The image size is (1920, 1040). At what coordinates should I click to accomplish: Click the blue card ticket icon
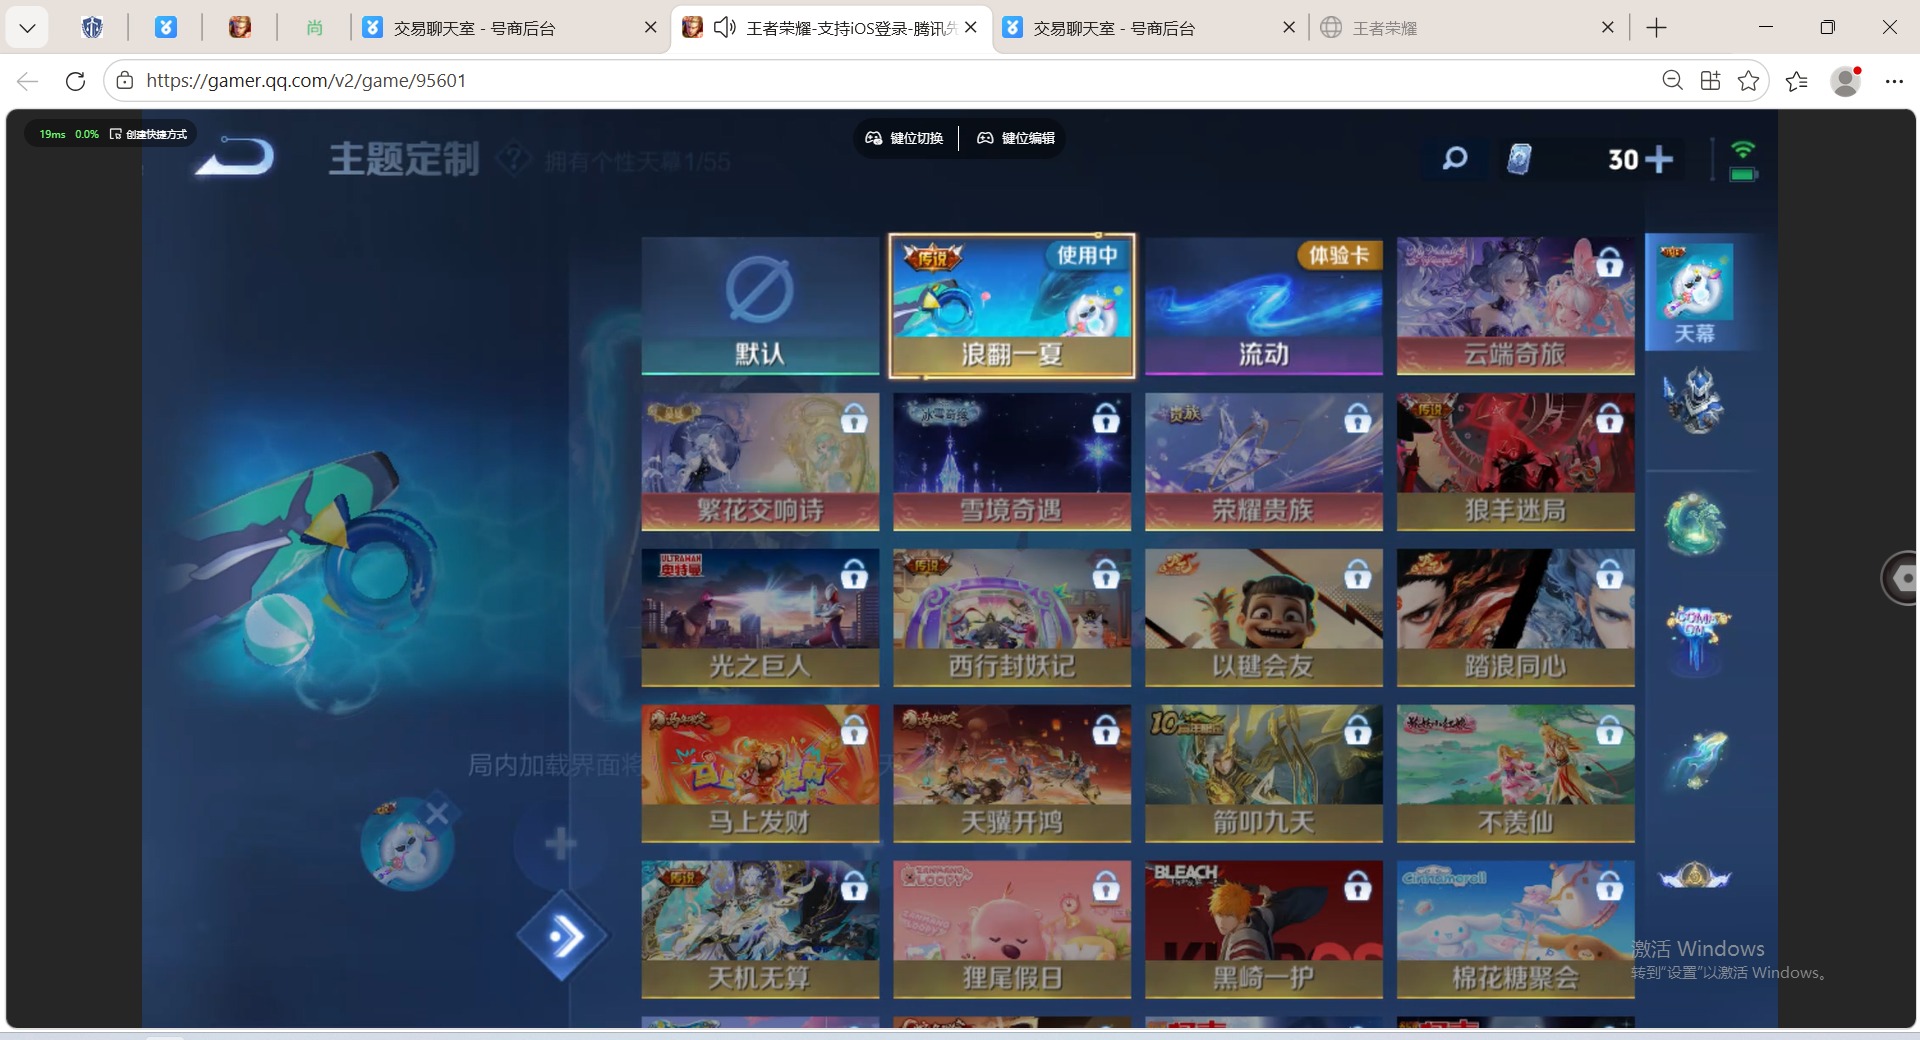click(x=1519, y=159)
